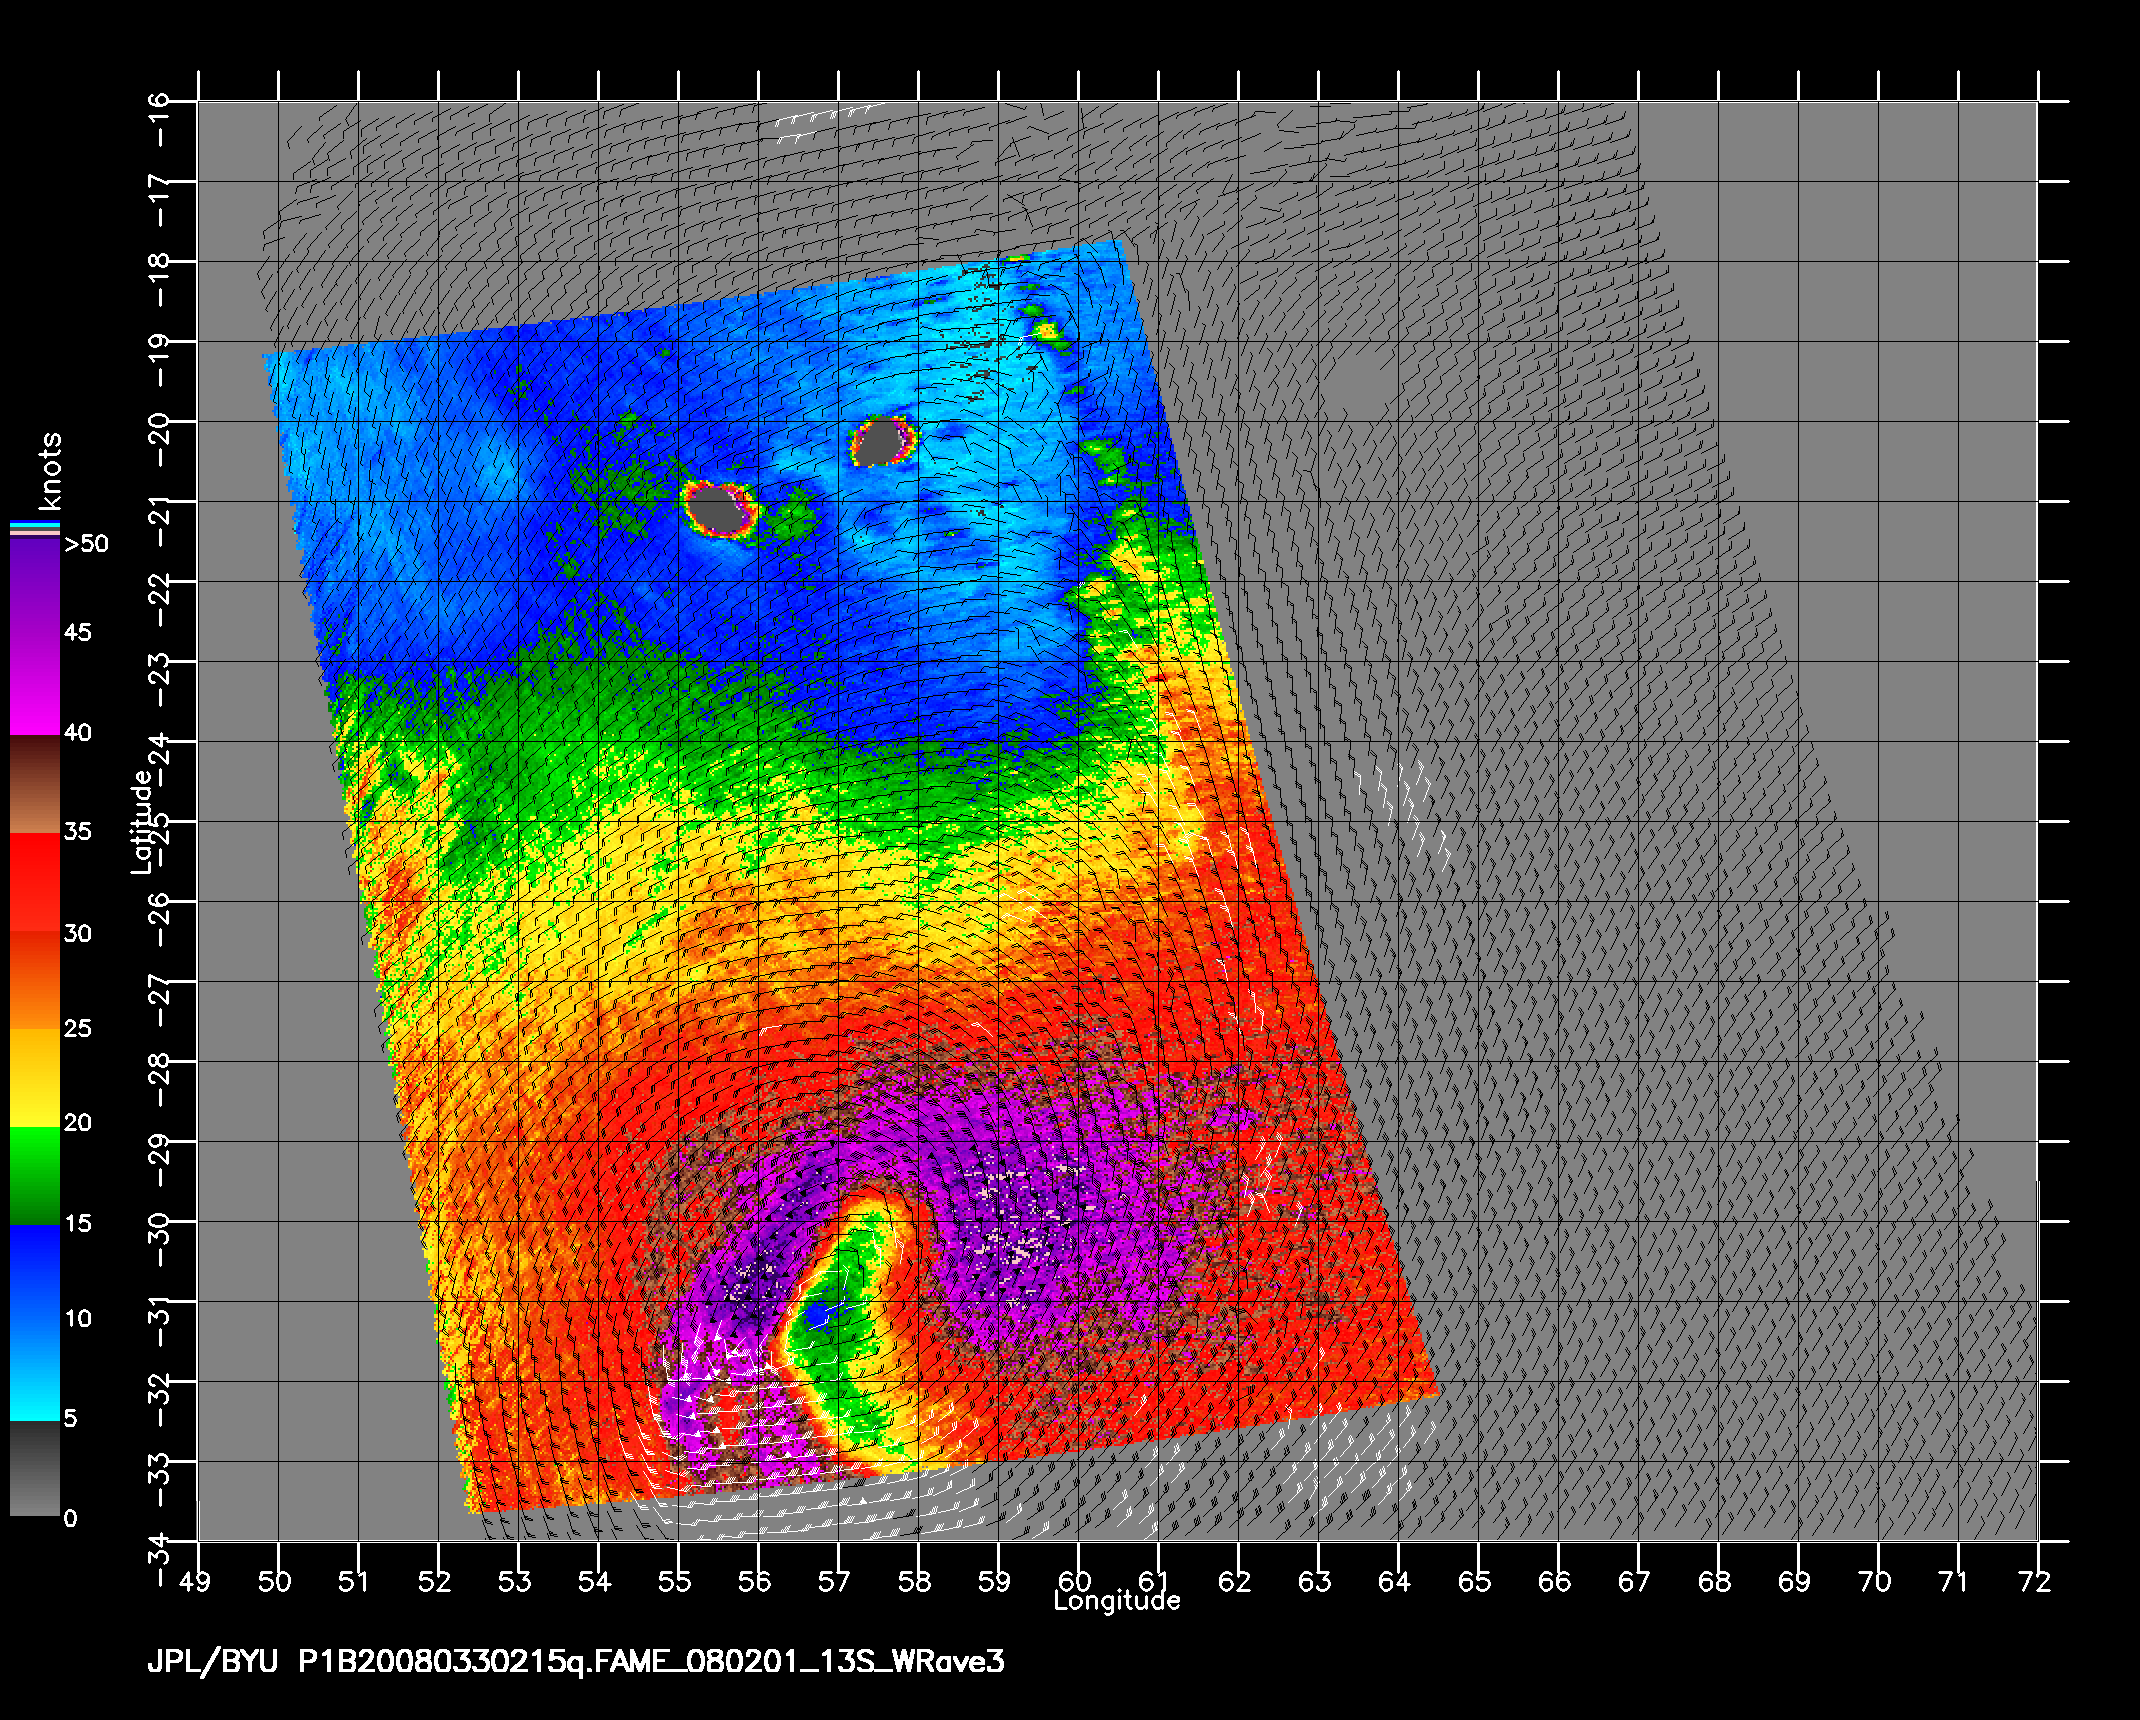Click the '40' legend value
2140x1720 pixels.
[78, 732]
